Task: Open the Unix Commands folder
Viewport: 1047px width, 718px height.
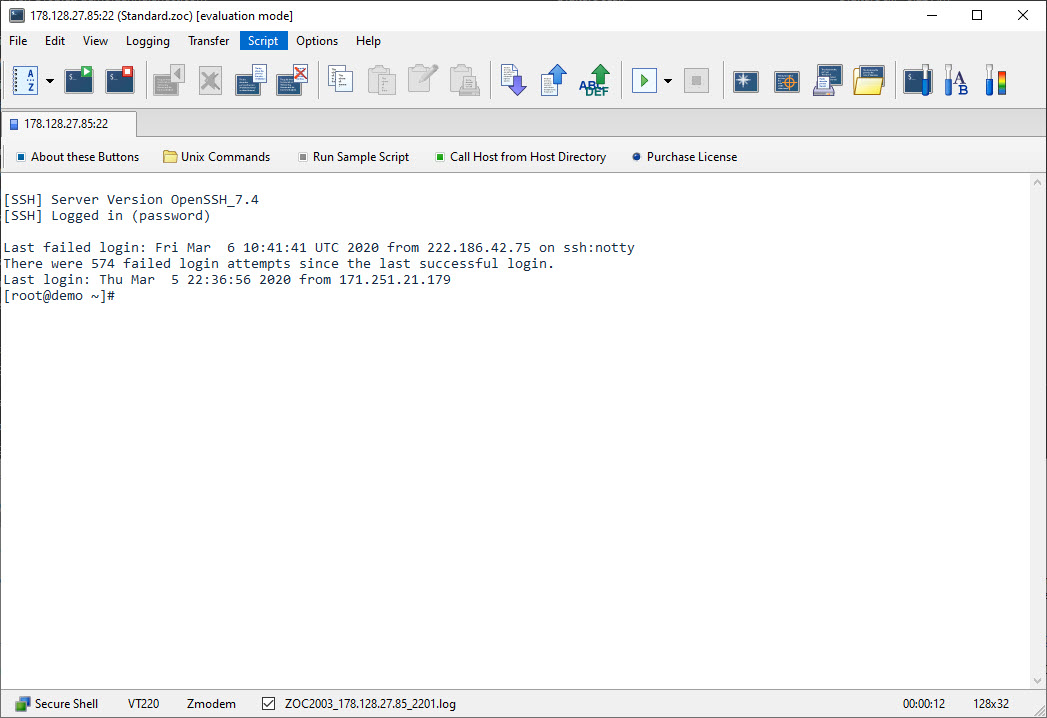Action: 216,157
